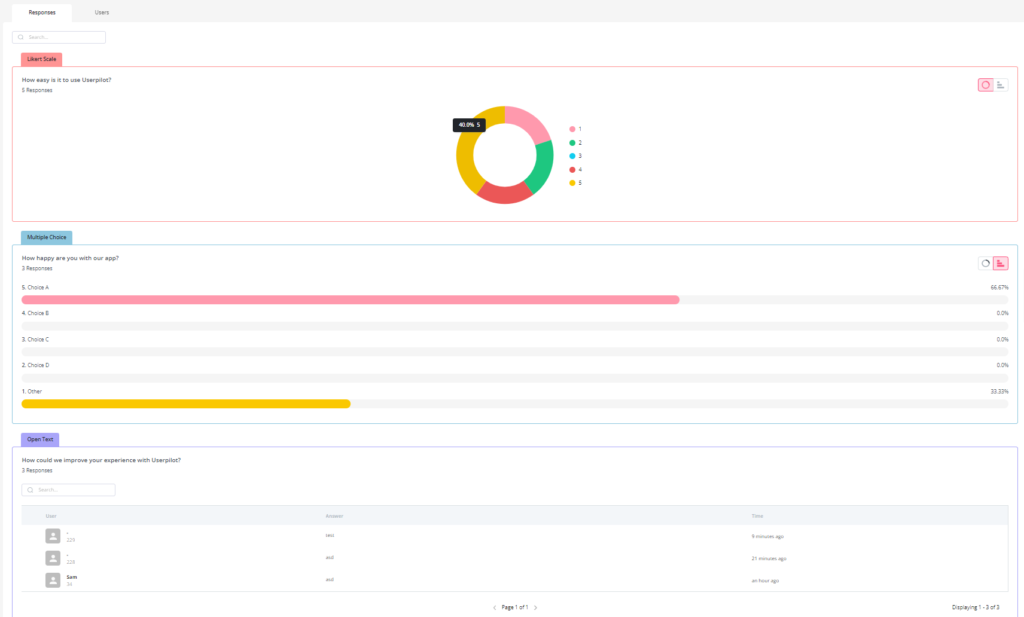This screenshot has height=617, width=1024.
Task: Click the pink Choice A progress bar
Action: (350, 299)
